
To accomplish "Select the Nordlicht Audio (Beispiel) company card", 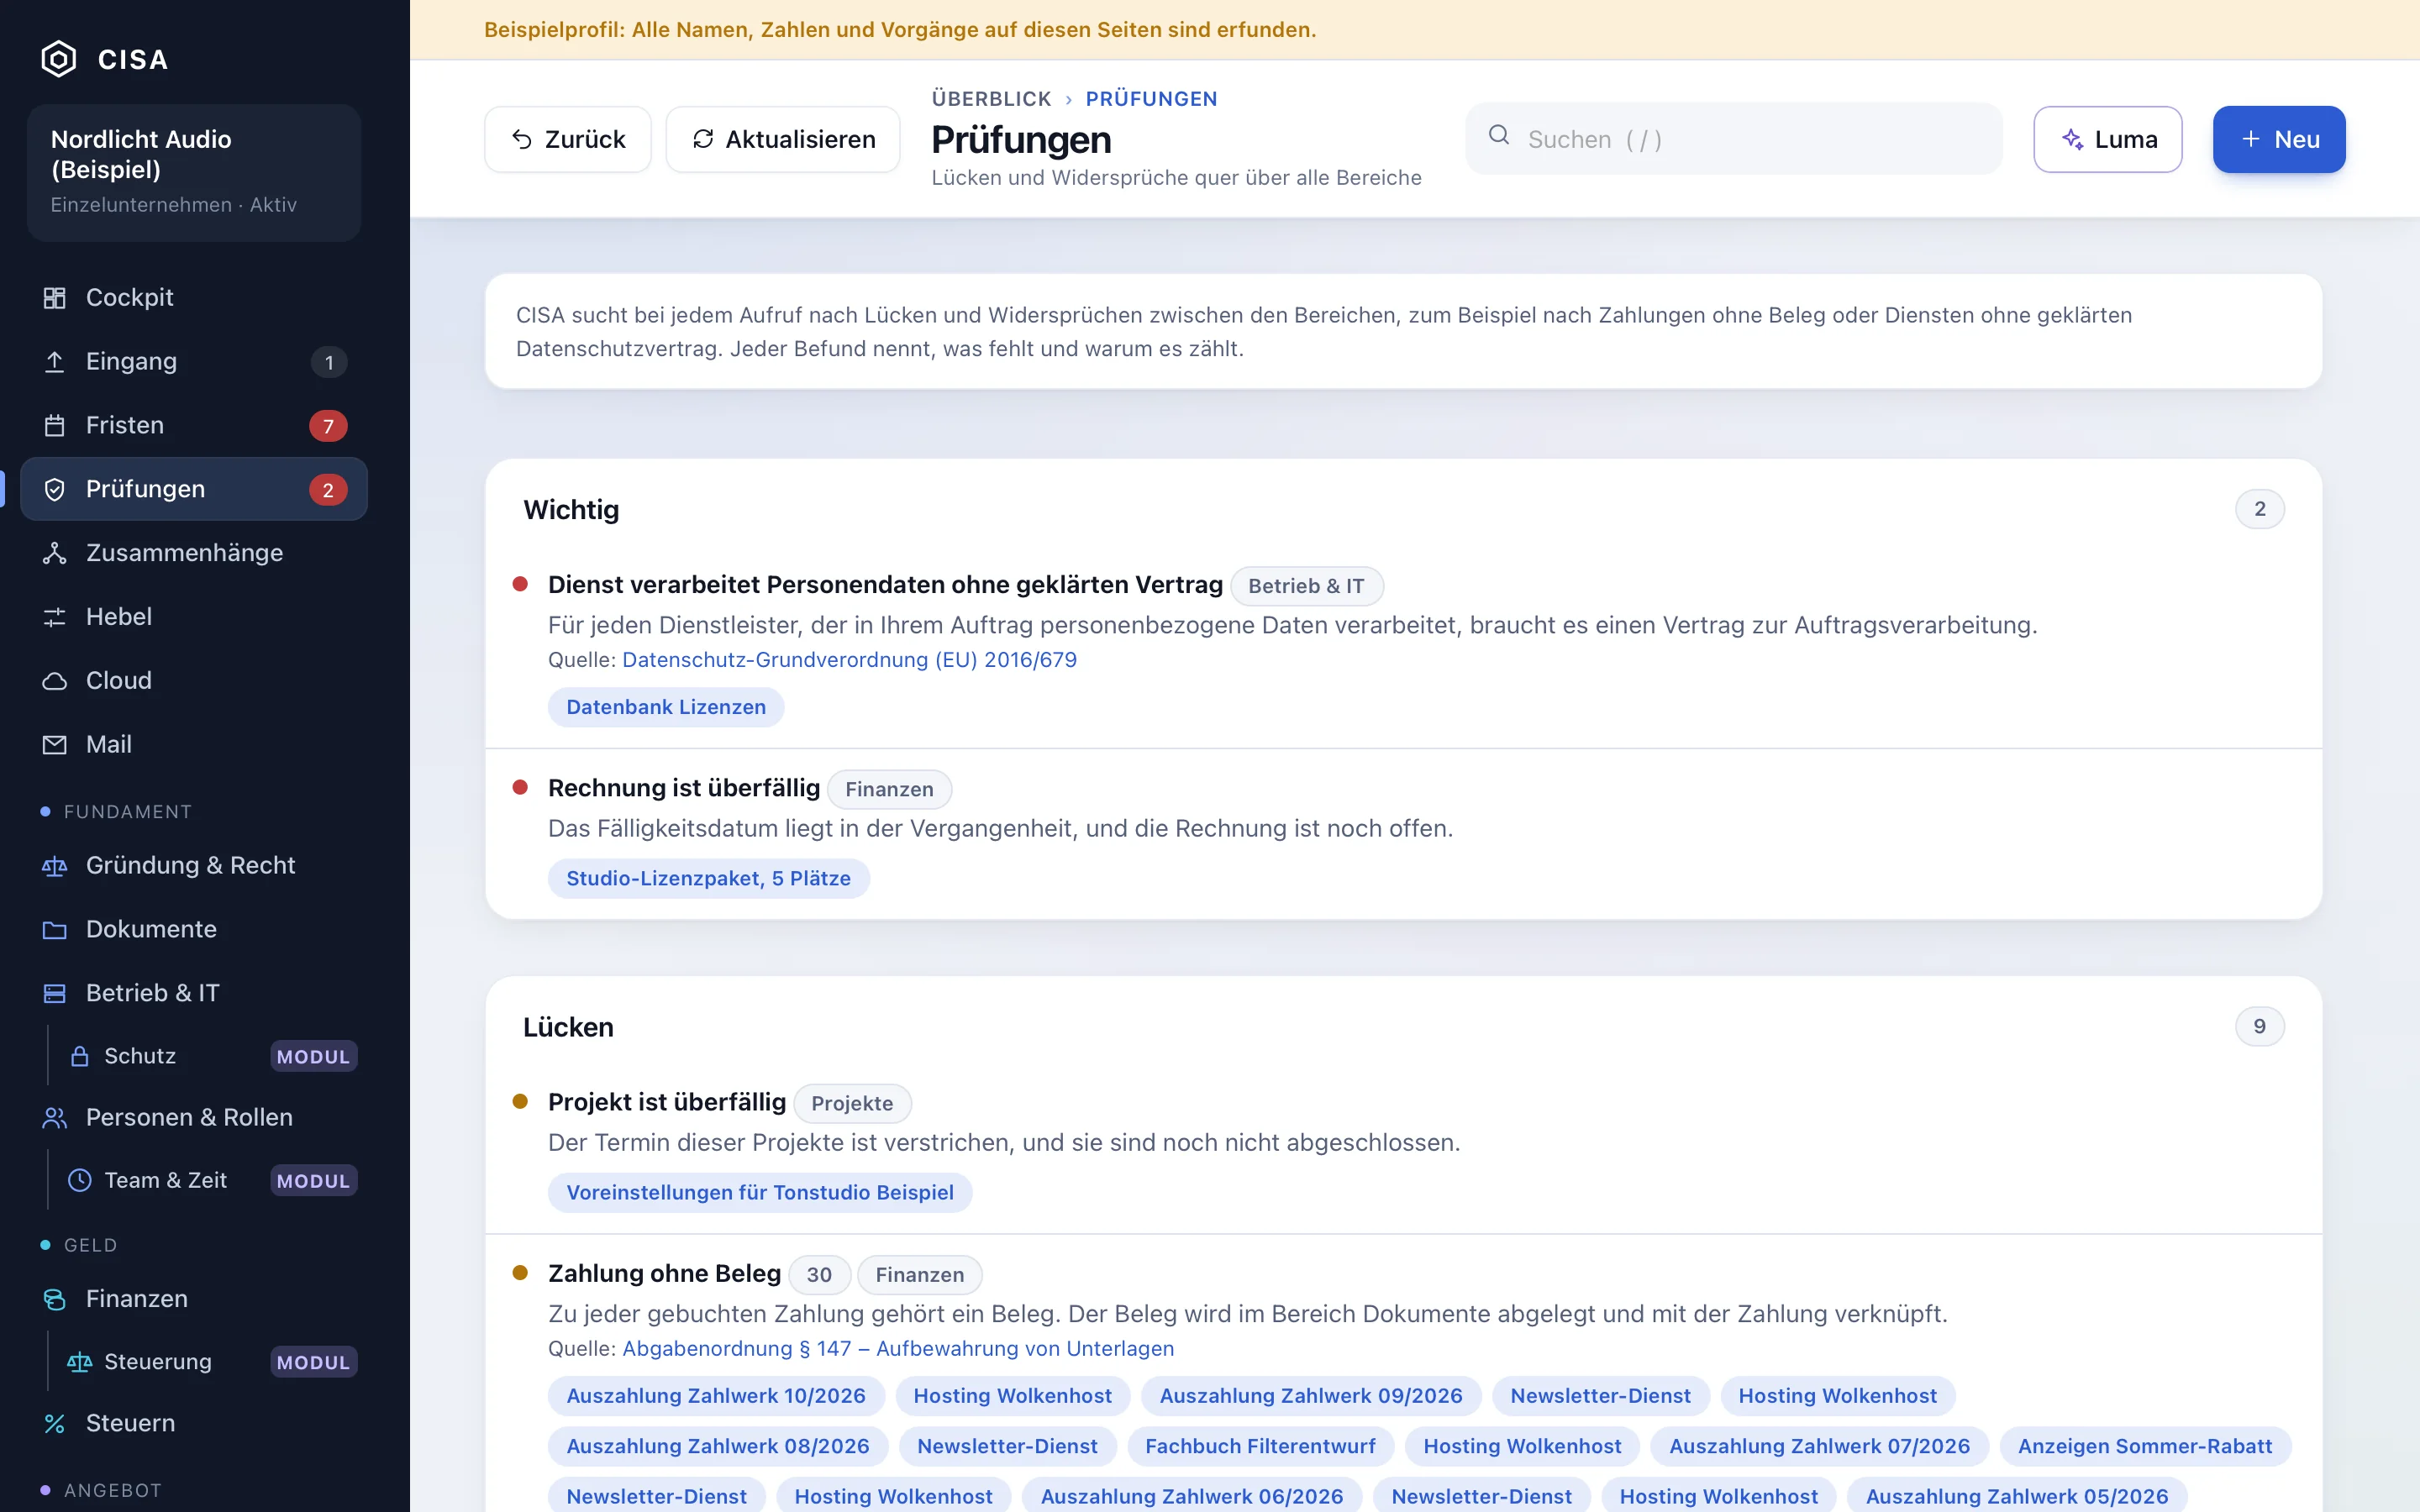I will point(194,172).
